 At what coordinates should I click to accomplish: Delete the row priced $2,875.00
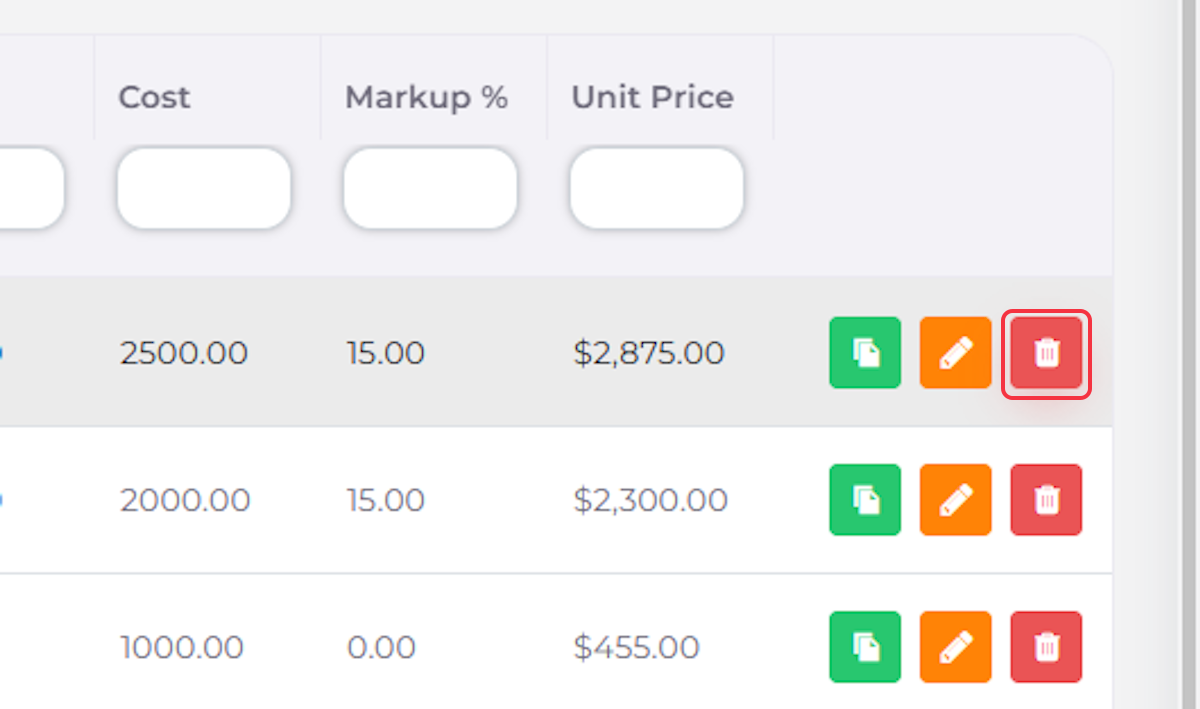[x=1046, y=353]
